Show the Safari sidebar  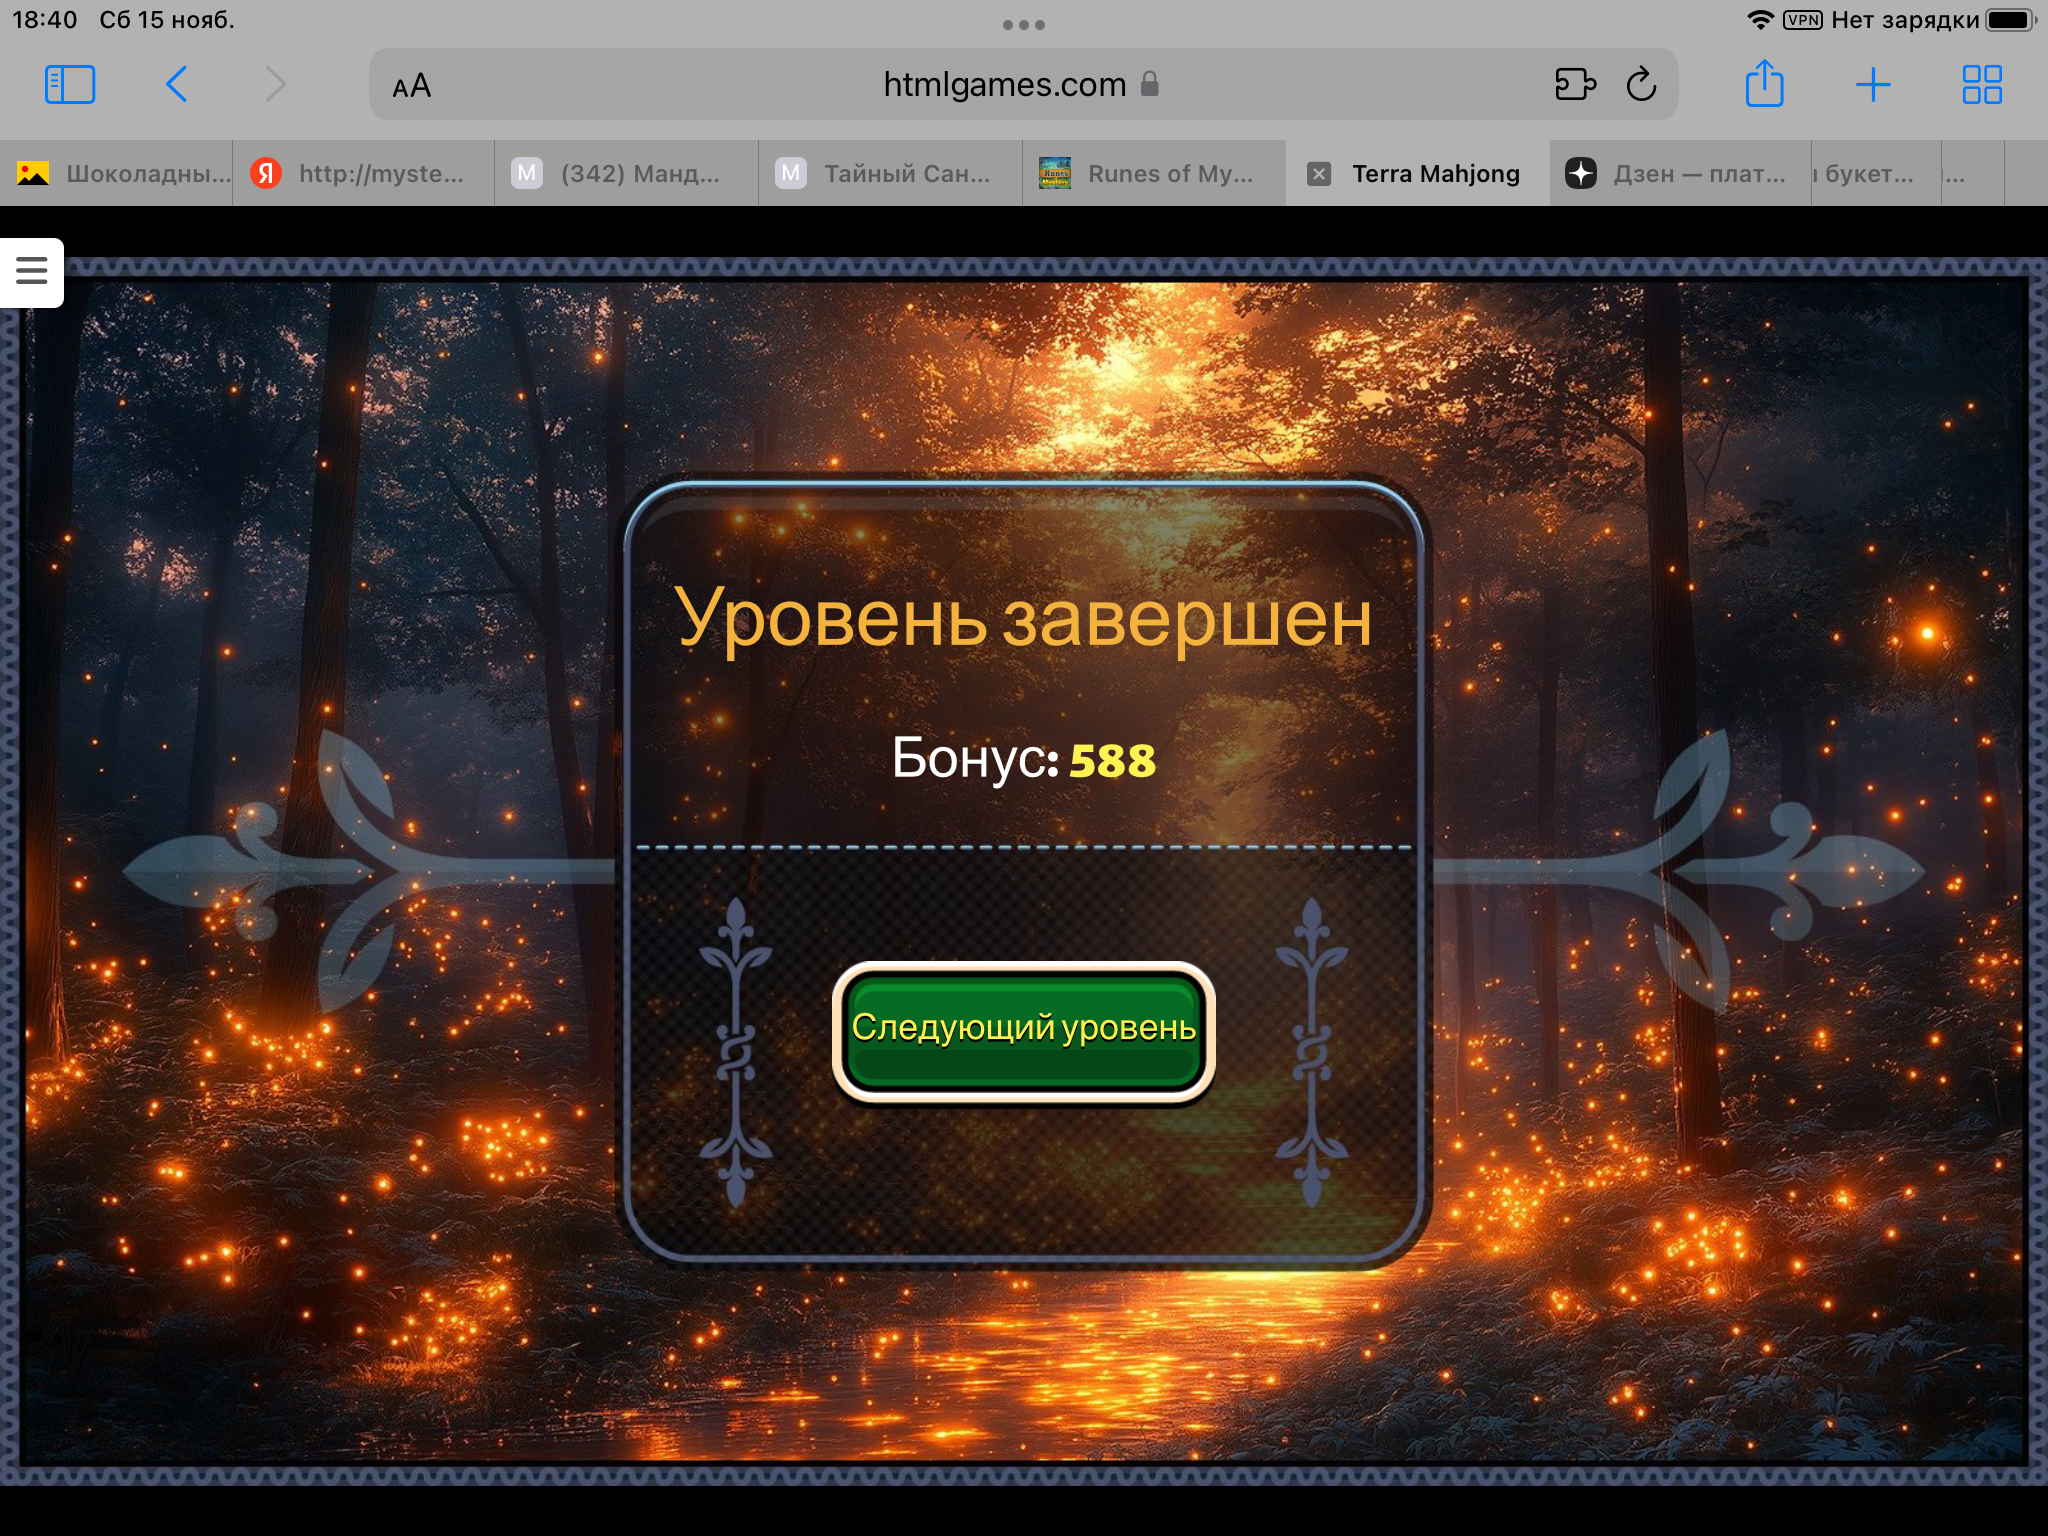tap(70, 85)
